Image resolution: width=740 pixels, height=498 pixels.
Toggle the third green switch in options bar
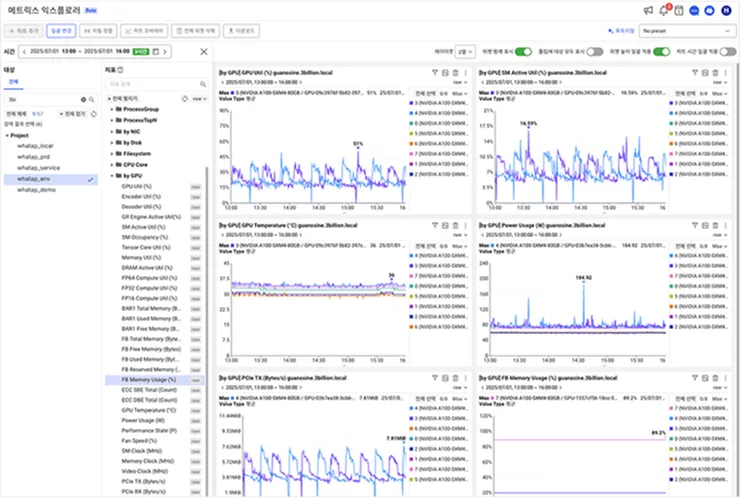tap(662, 51)
